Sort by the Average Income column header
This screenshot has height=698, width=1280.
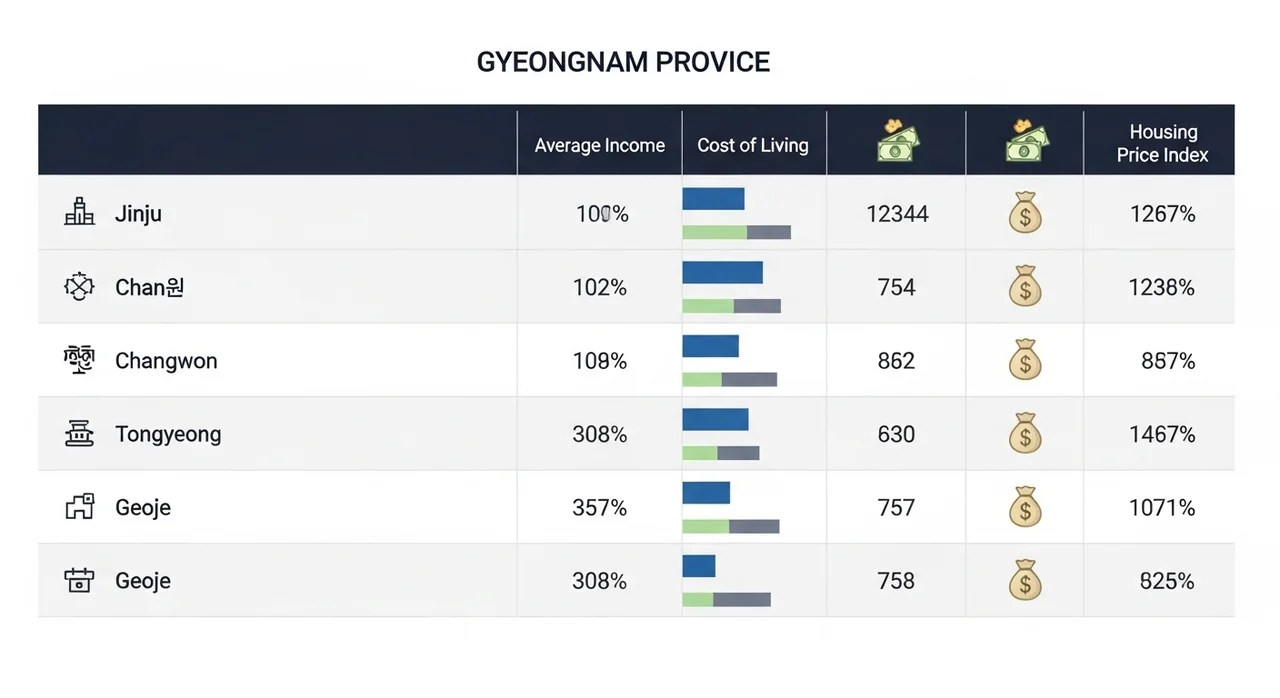[x=599, y=145]
